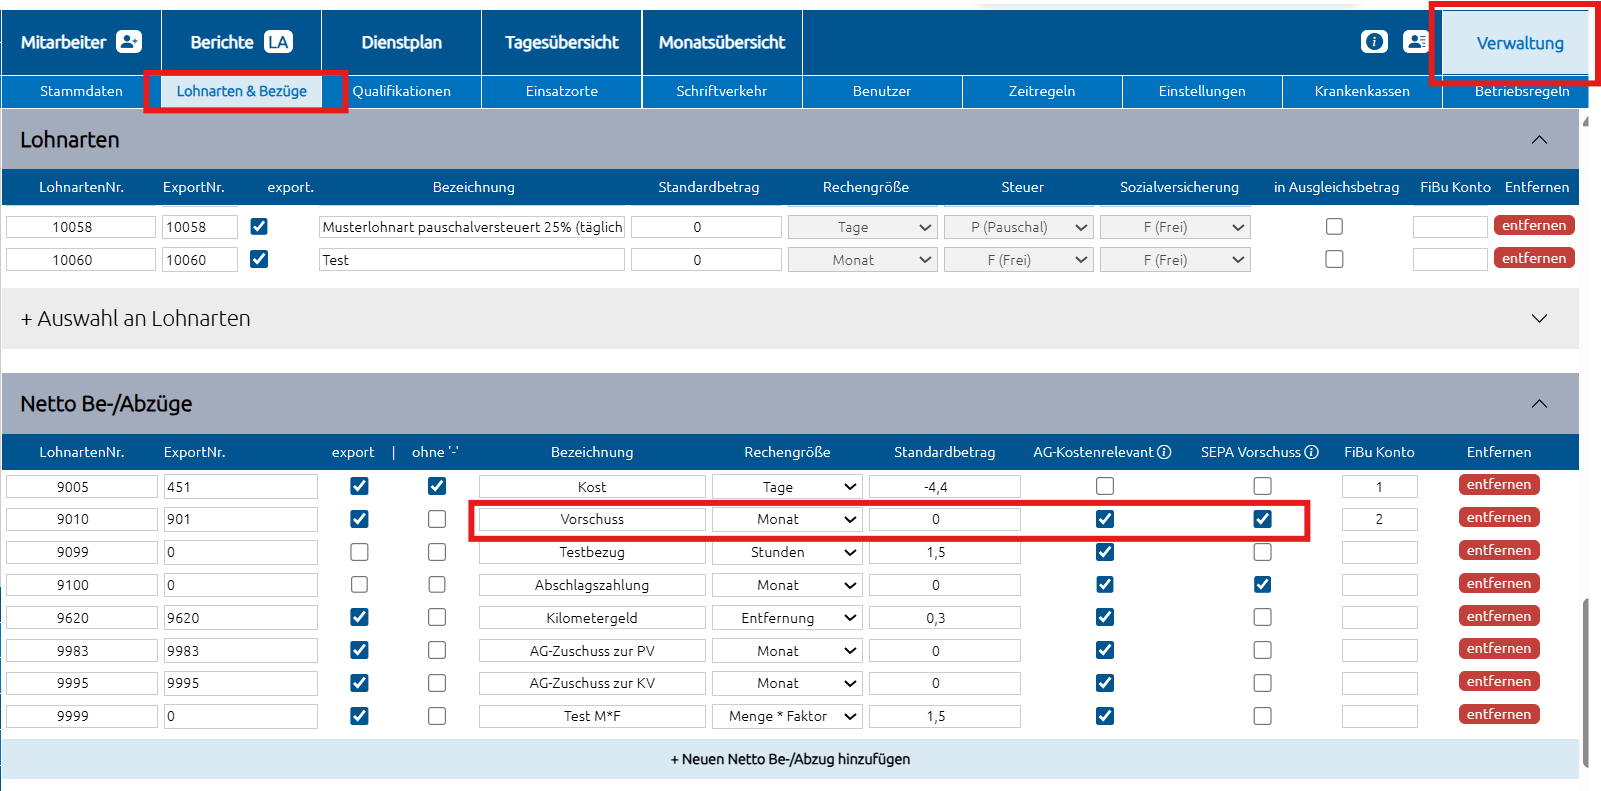Click the Standardbetrag field of Kilometergeld

944,618
